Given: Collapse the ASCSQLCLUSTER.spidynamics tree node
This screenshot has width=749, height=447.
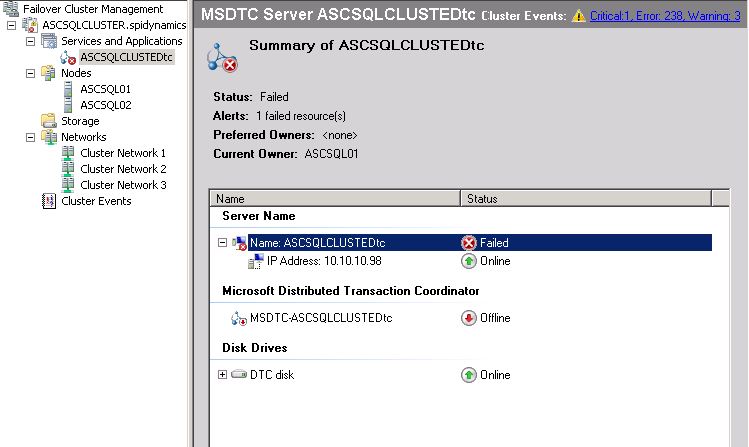Looking at the screenshot, I should pos(11,25).
